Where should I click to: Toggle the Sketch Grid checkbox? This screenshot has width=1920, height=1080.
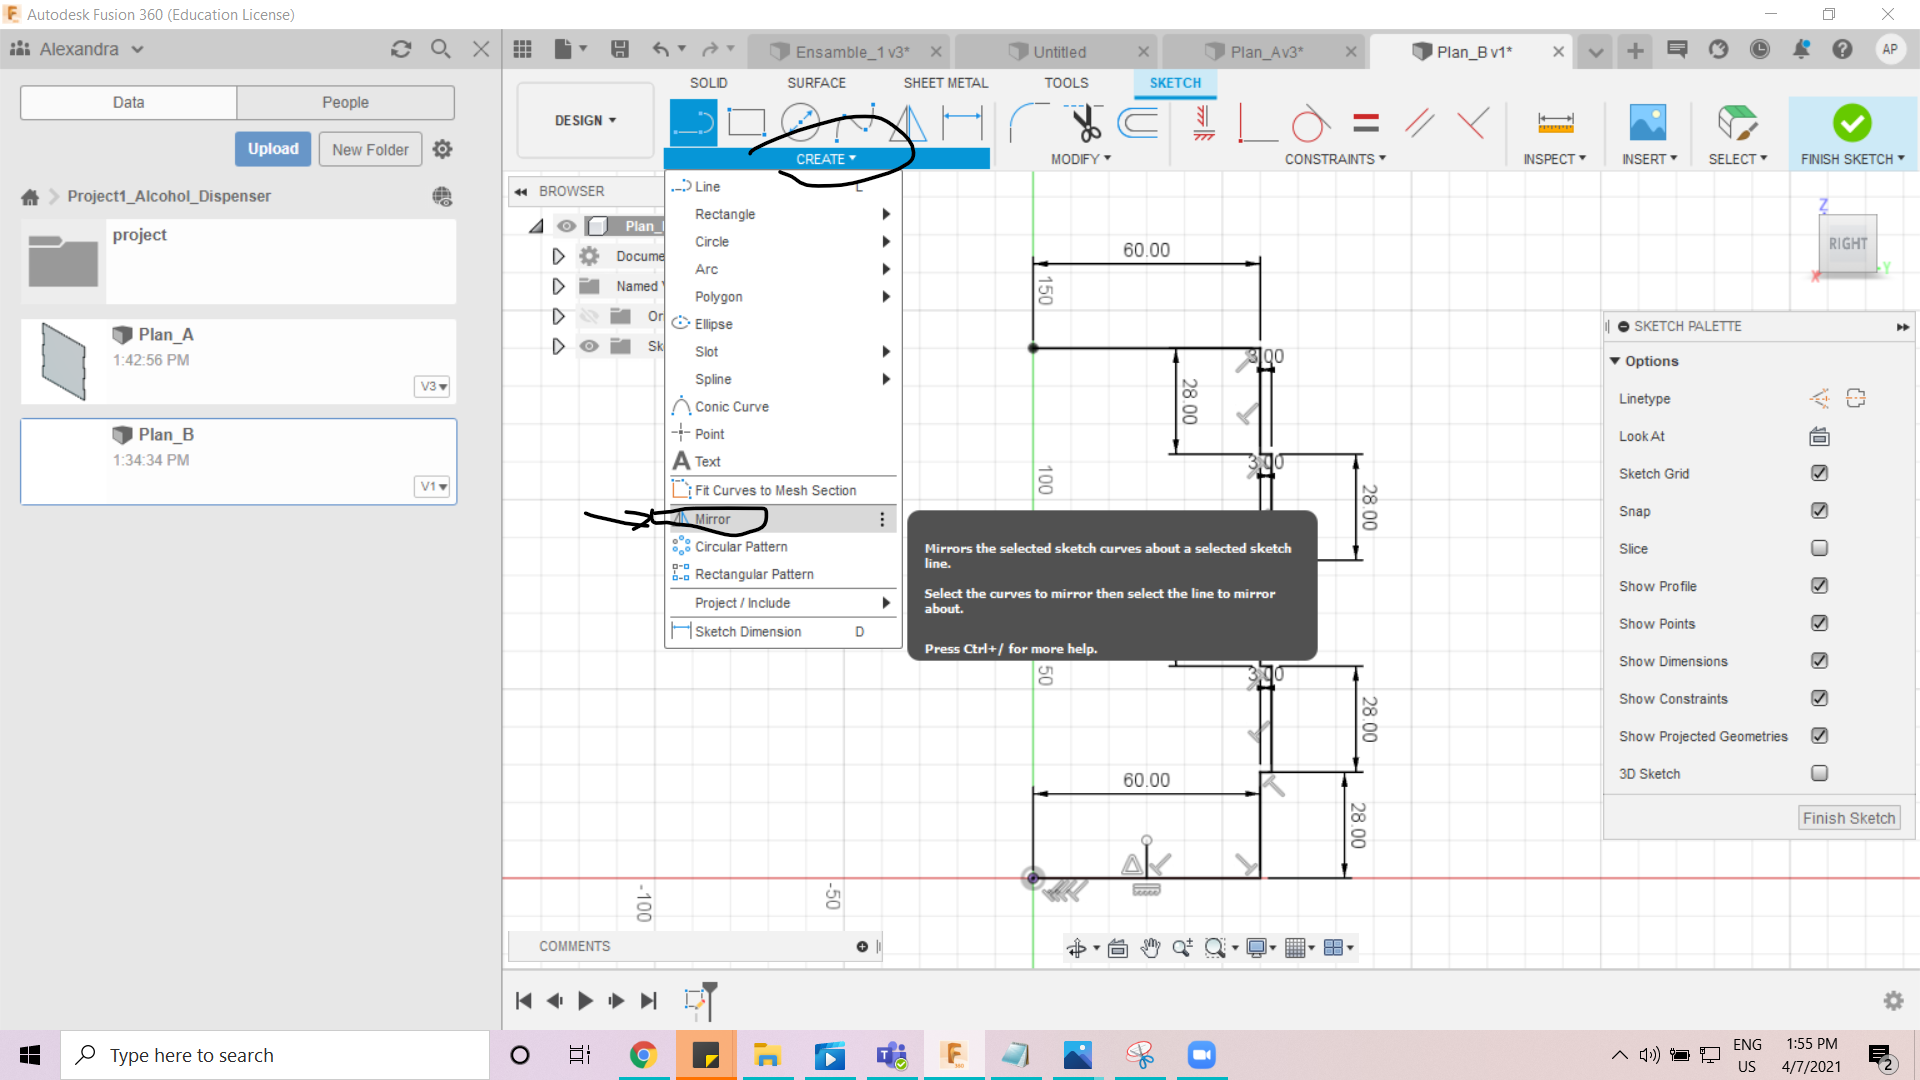pos(1819,473)
